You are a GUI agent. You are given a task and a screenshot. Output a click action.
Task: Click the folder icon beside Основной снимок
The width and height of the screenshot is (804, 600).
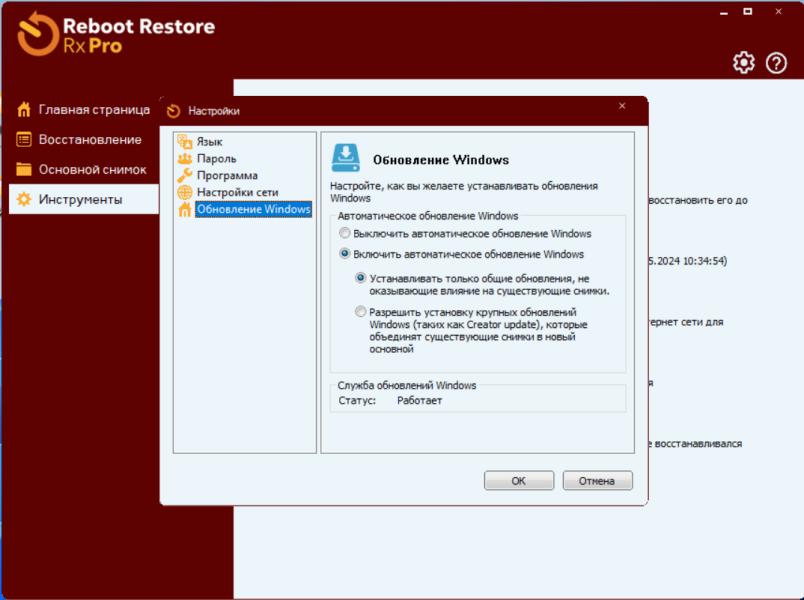(x=24, y=169)
